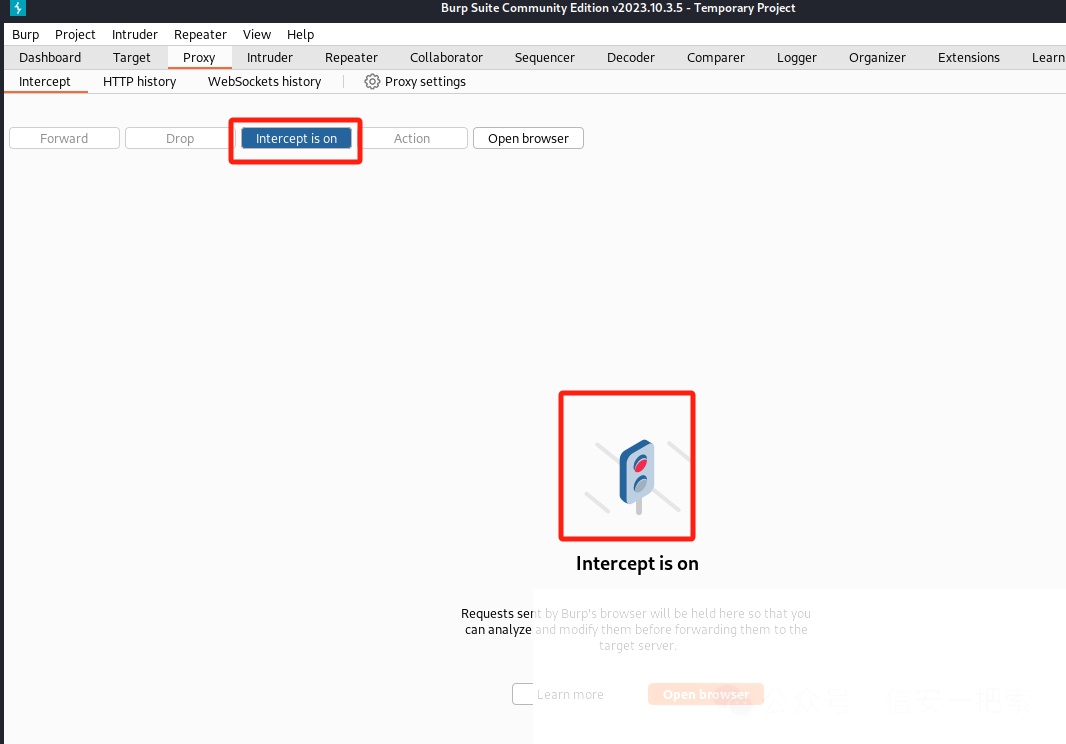Click the traffic light intercept illustration
The width and height of the screenshot is (1066, 744).
tap(636, 476)
